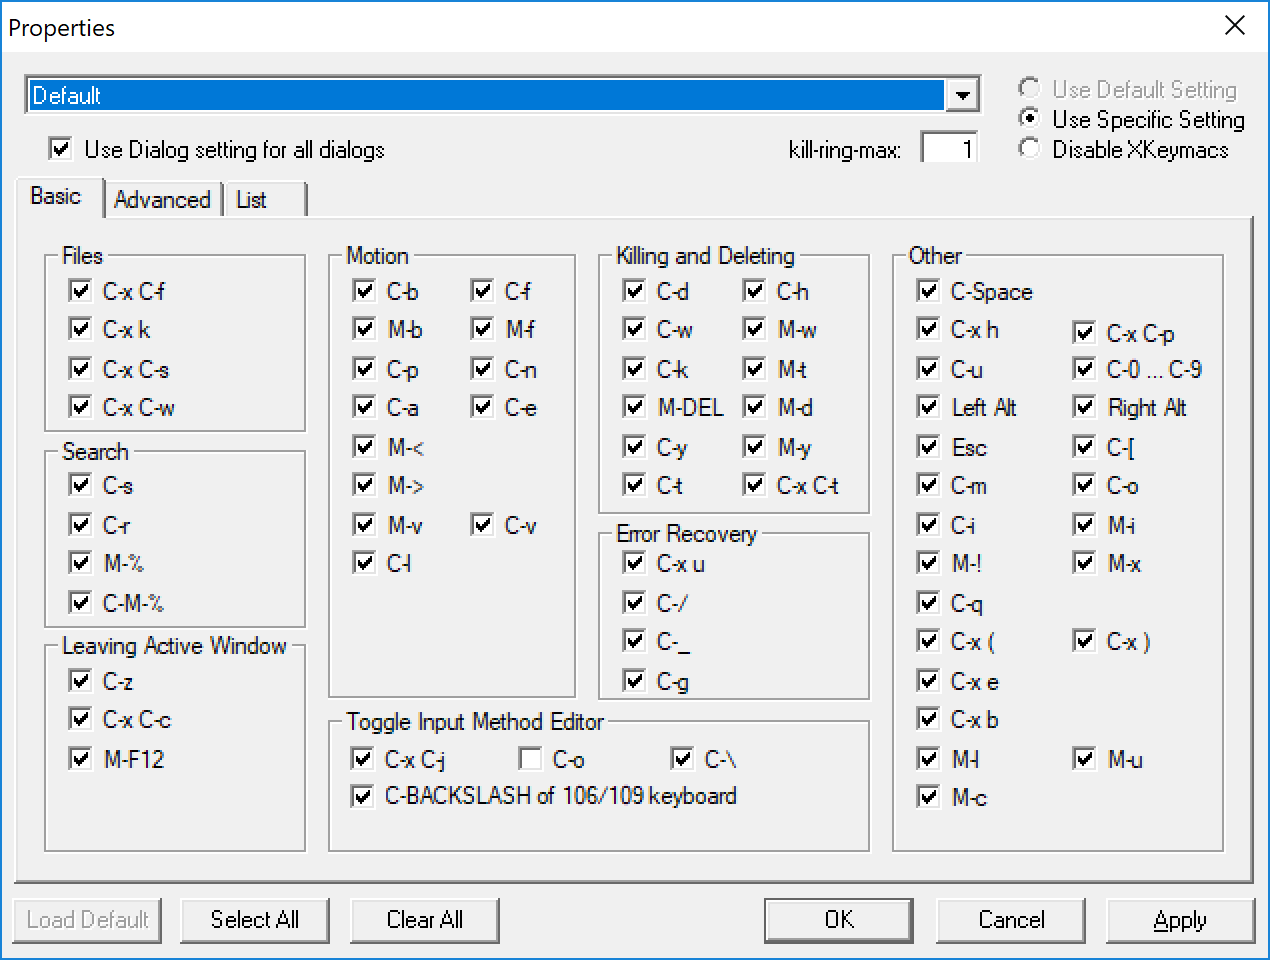Switch to the Advanced tab
Image resolution: width=1270 pixels, height=960 pixels.
pyautogui.click(x=163, y=200)
